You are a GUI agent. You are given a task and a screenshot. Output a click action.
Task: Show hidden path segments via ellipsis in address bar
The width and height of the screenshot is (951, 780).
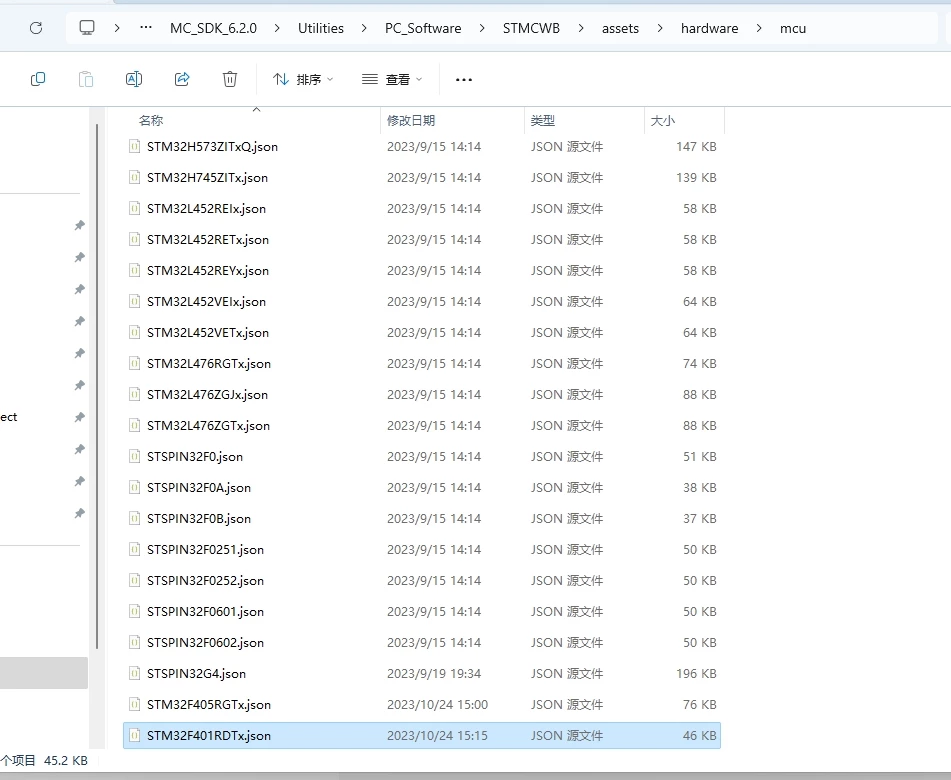[x=146, y=28]
